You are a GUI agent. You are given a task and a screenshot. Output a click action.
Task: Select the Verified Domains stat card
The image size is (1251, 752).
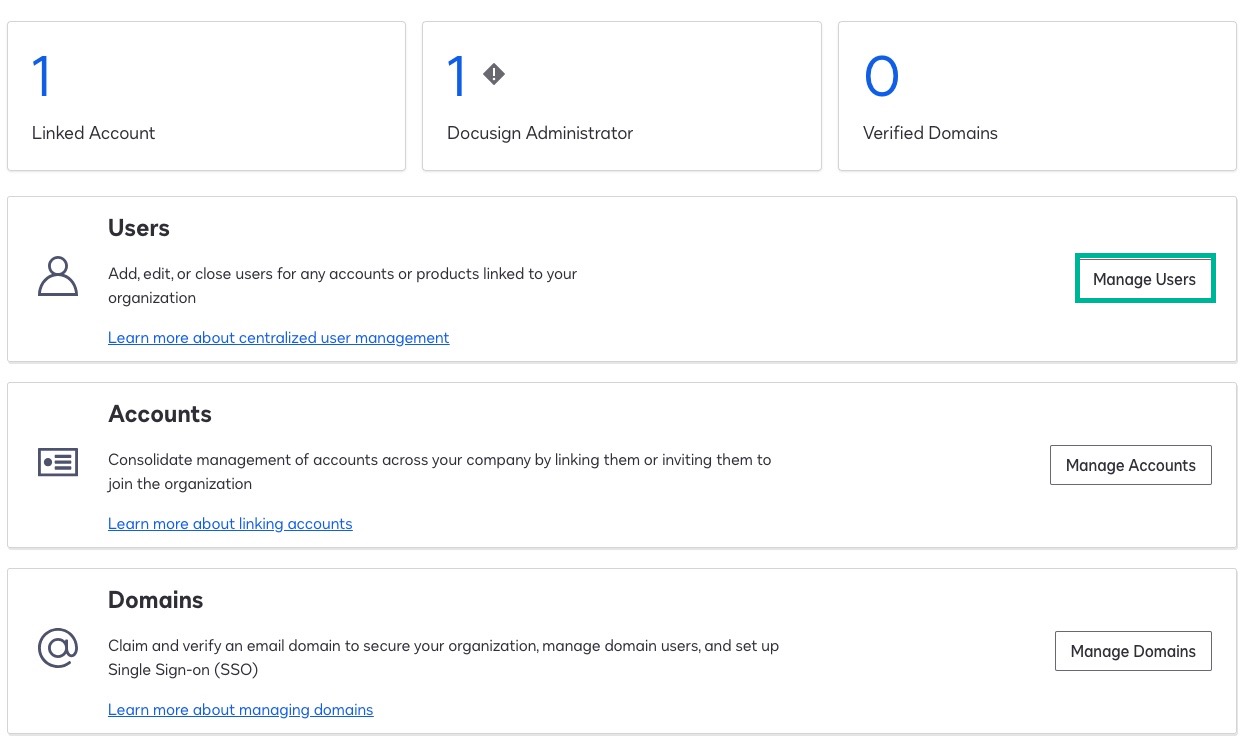pyautogui.click(x=1037, y=95)
